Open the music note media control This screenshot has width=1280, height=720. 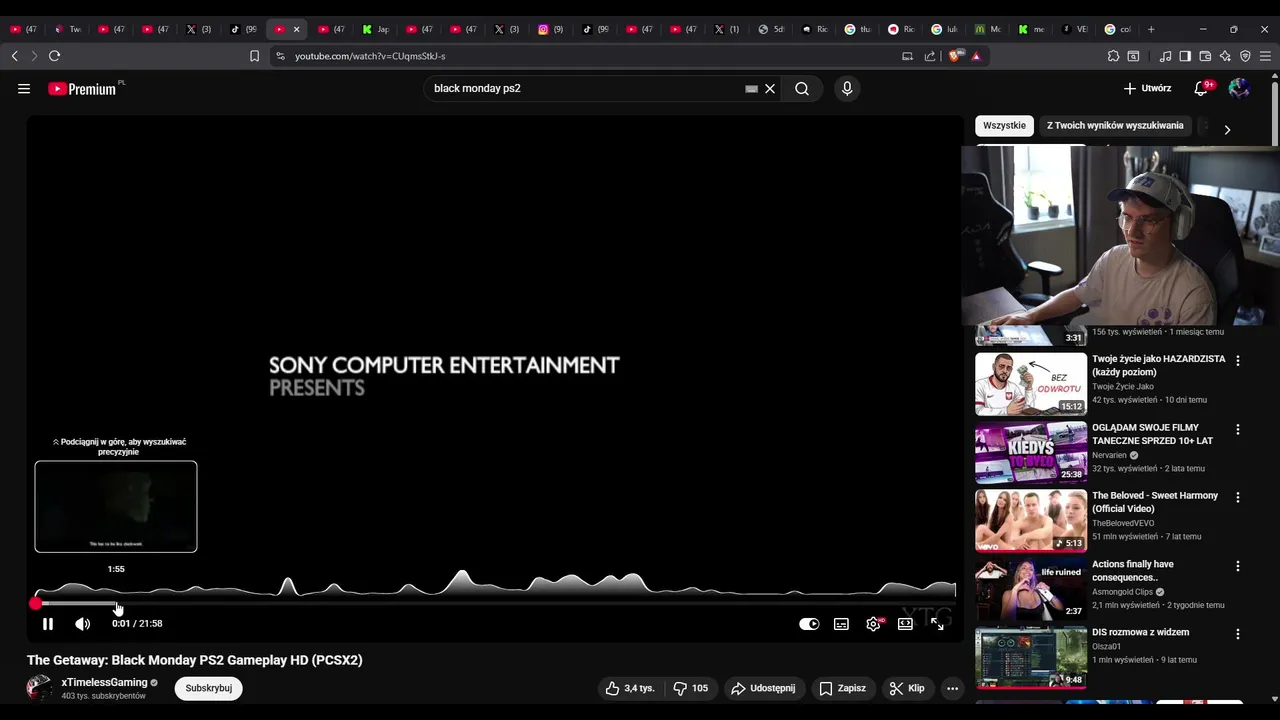(1165, 56)
